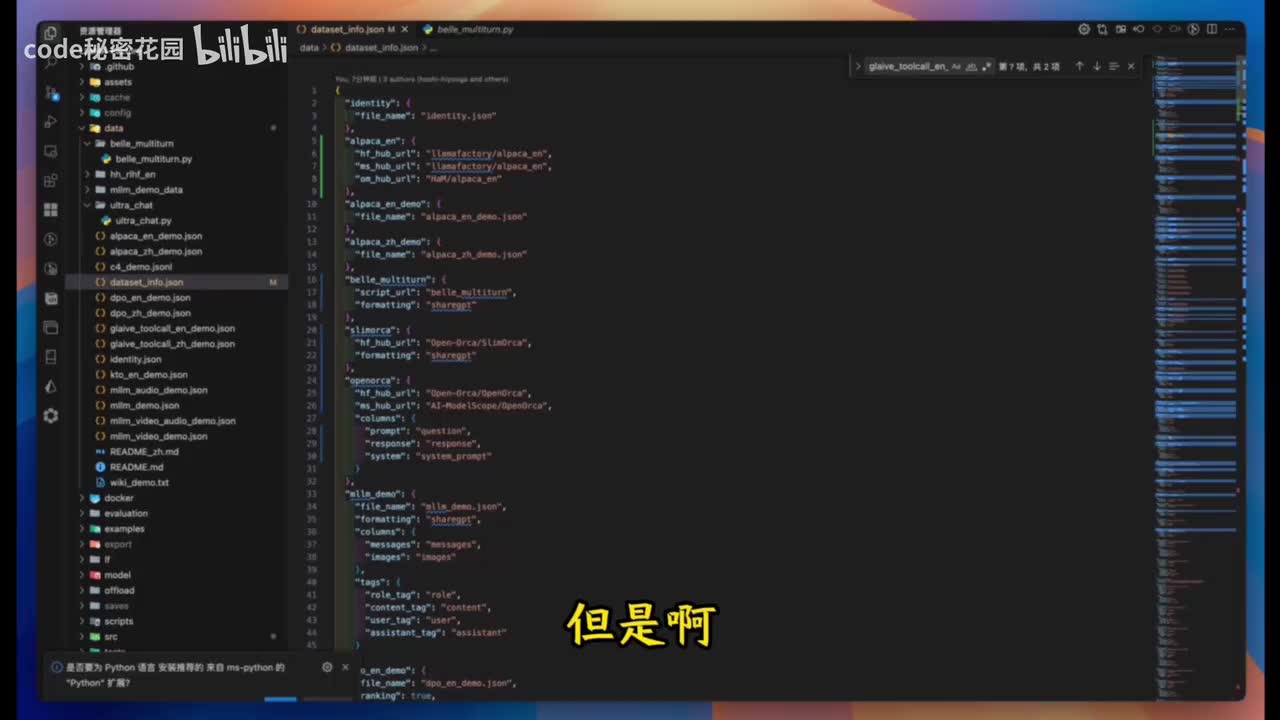Switch to dataset_info.json editor tab

350,30
